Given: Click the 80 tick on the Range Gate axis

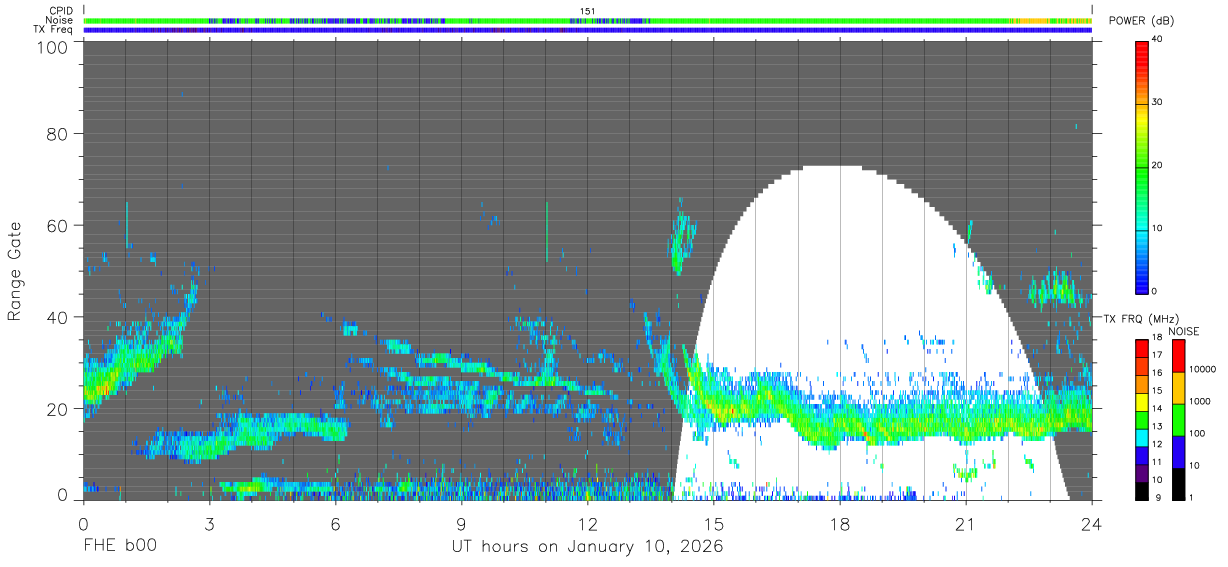Looking at the screenshot, I should coord(59,134).
